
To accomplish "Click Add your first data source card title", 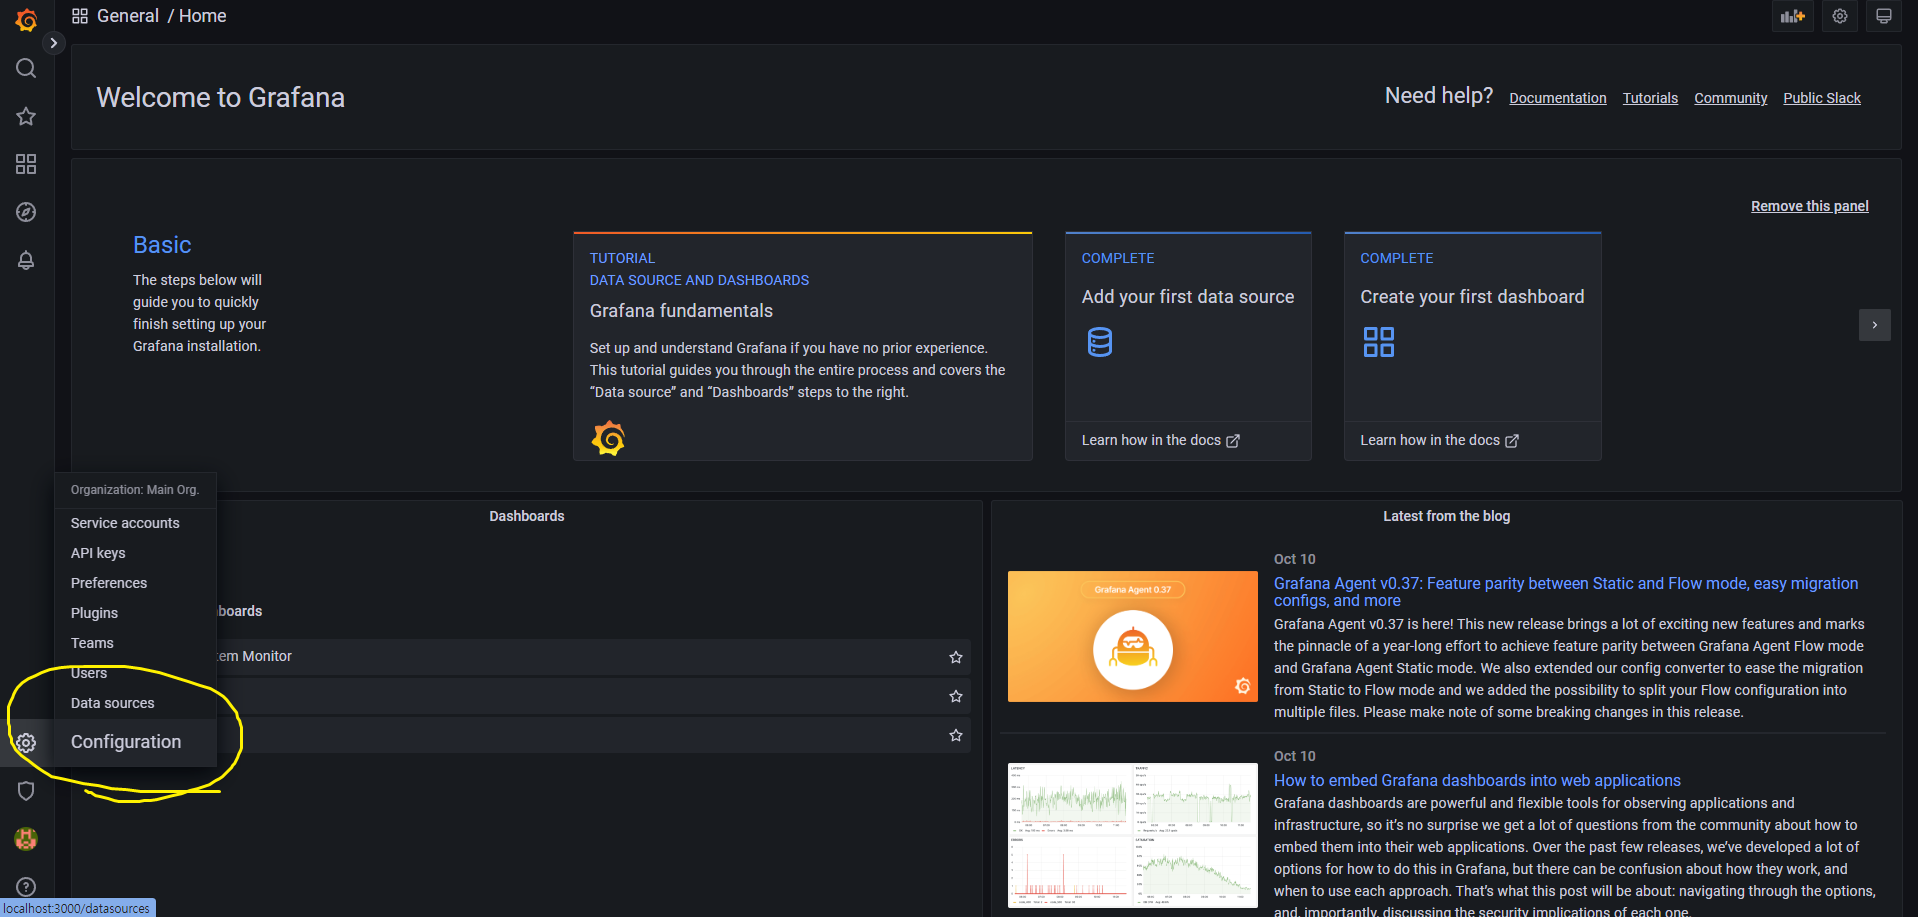I will pos(1188,297).
